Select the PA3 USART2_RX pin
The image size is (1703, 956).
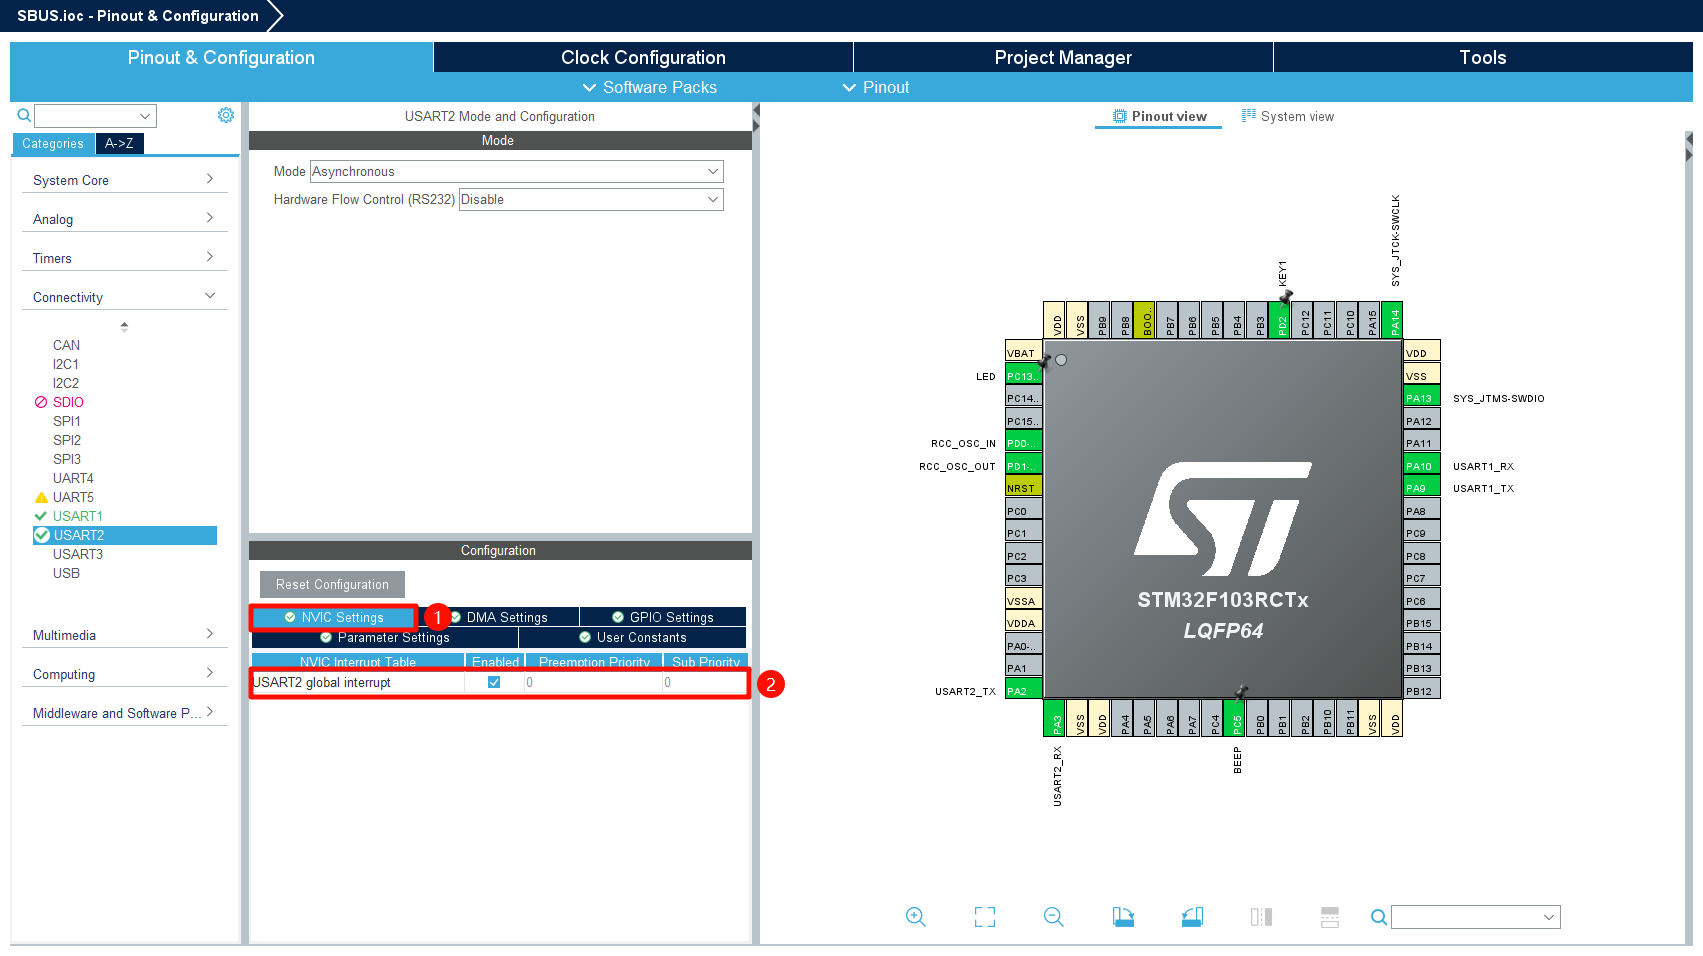(1055, 717)
